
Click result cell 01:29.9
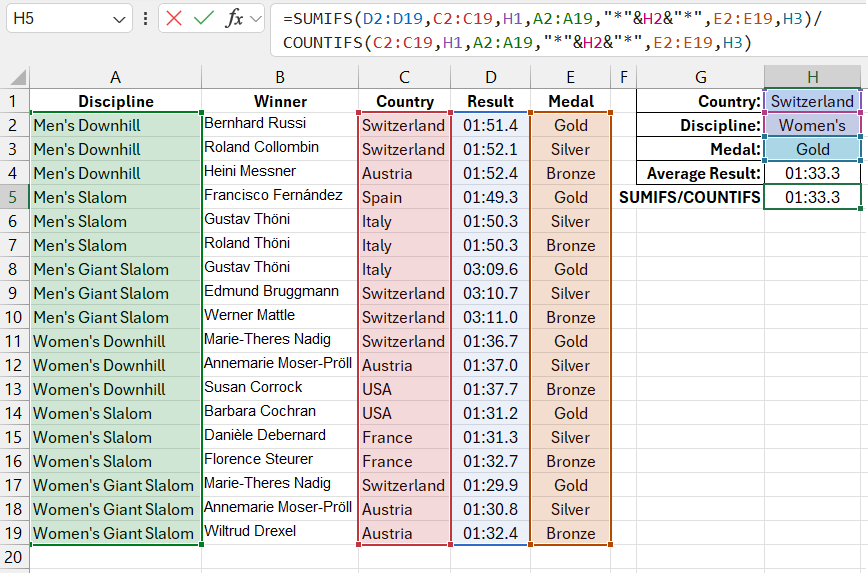pos(490,485)
